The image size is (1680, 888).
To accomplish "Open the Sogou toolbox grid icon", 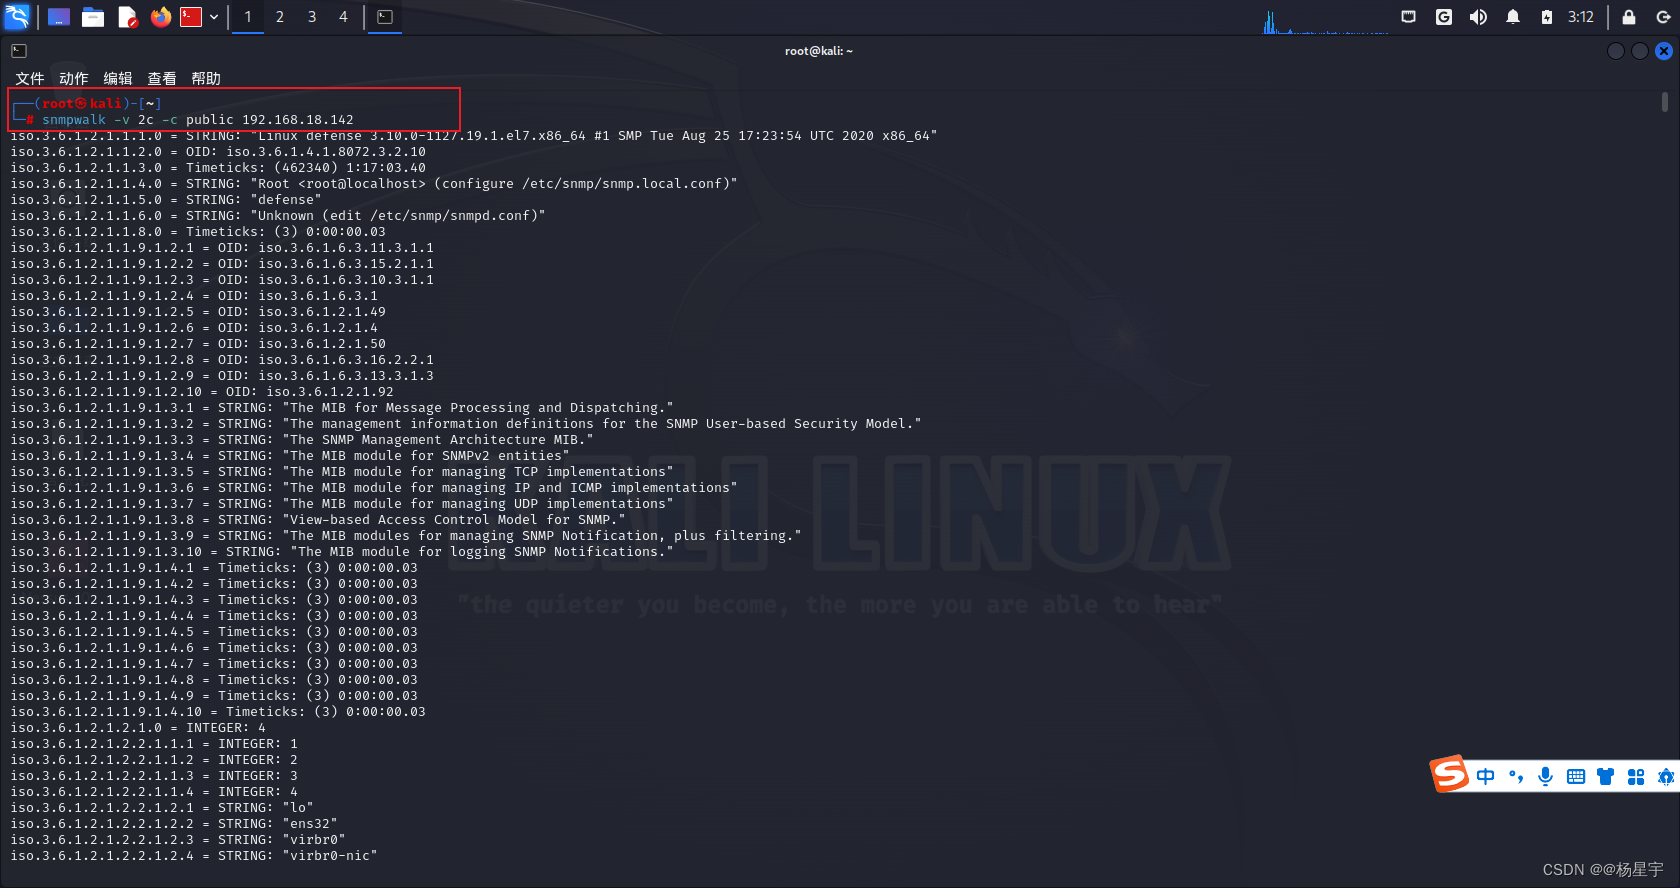I will [x=1636, y=777].
